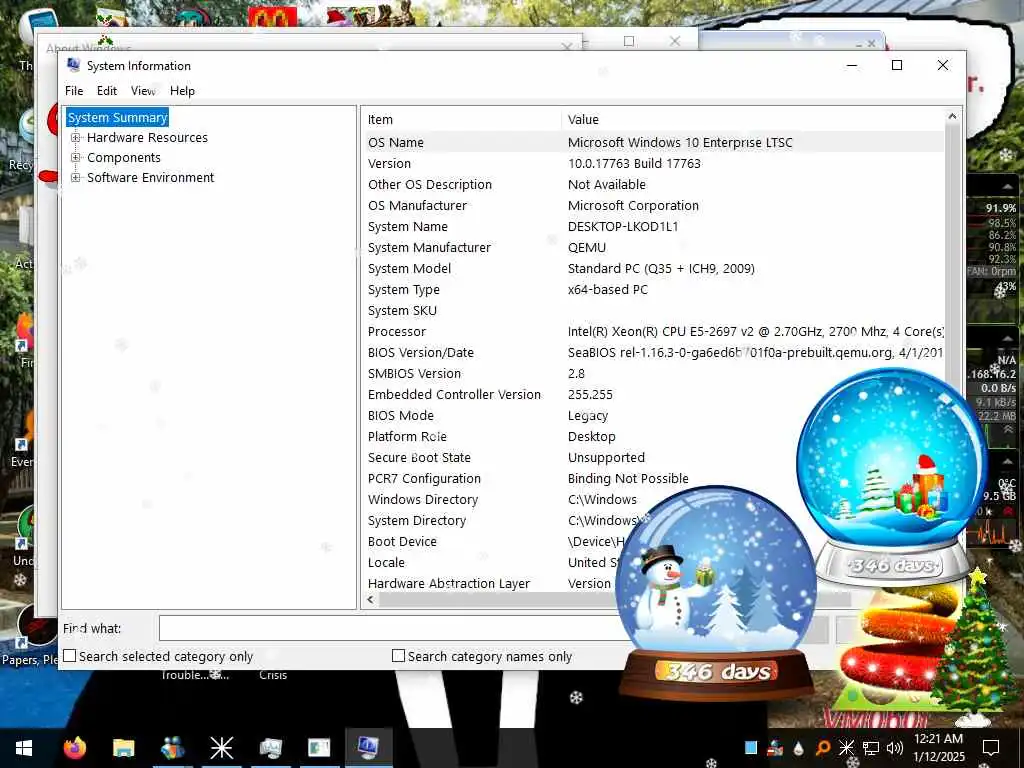The height and width of the screenshot is (768, 1024).
Task: Click the Item column header
Action: (x=462, y=120)
